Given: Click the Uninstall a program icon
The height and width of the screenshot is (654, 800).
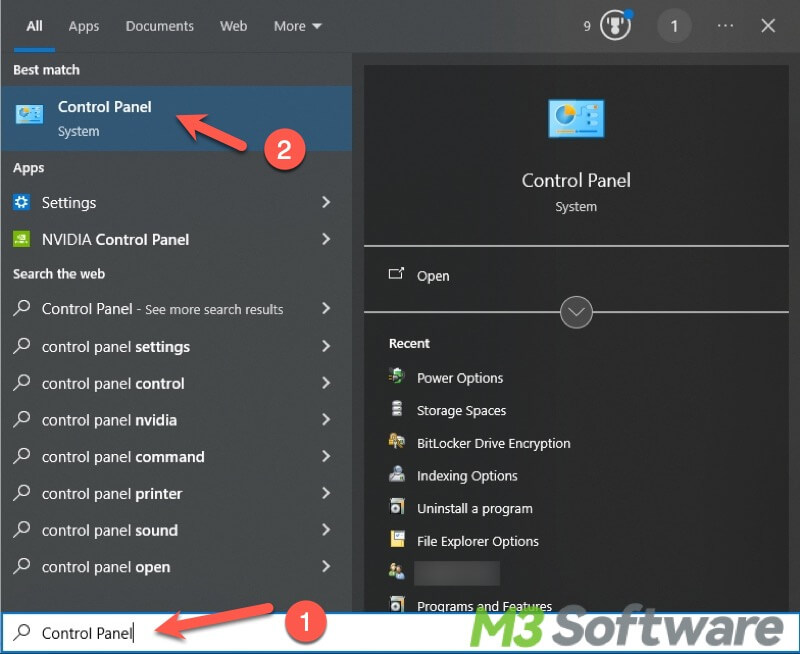Looking at the screenshot, I should 396,507.
